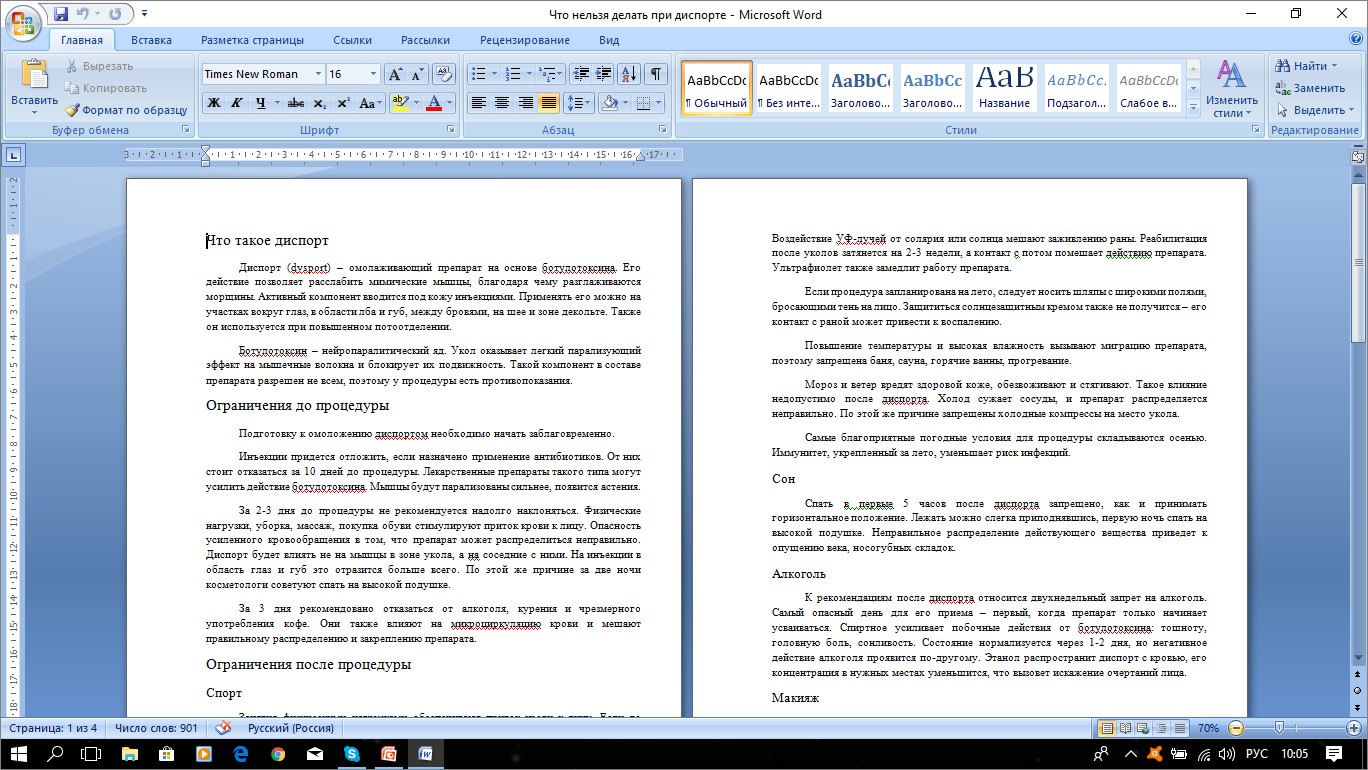Toggle italic formatting К
The image size is (1368, 770).
(x=237, y=103)
